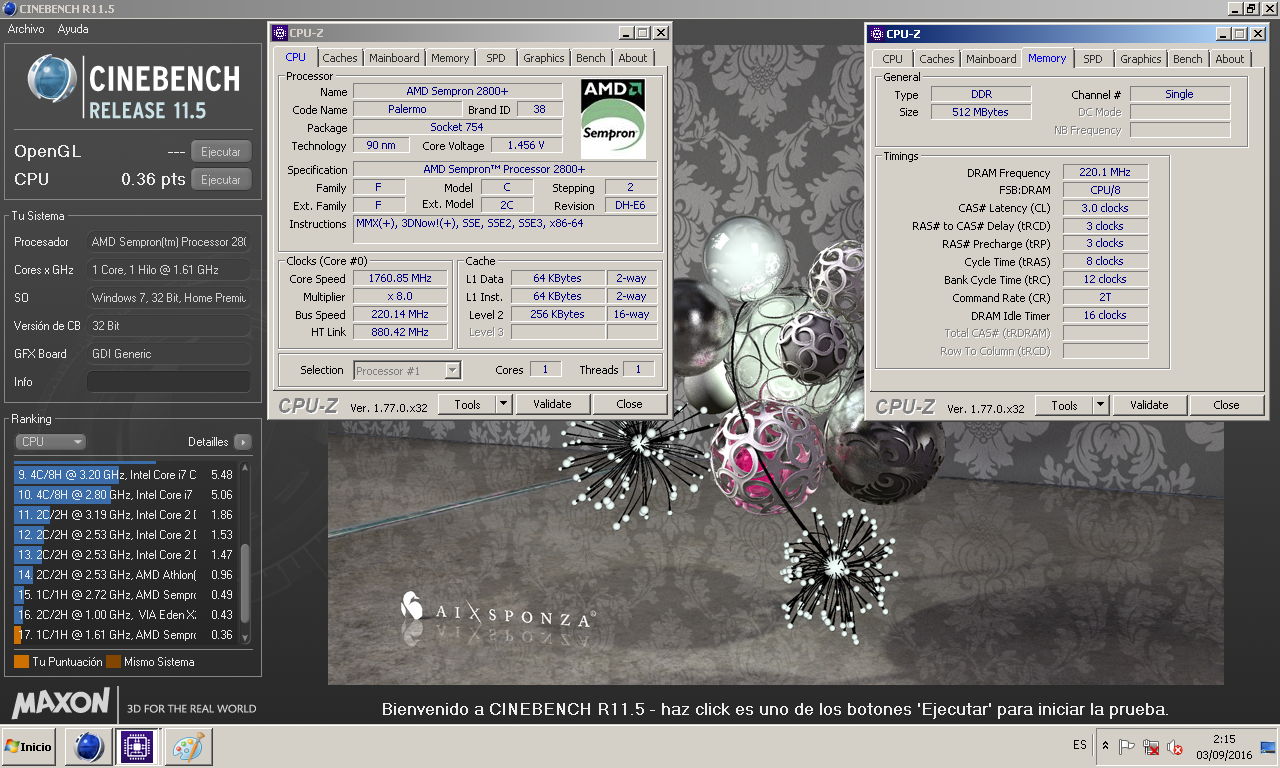Click the Tu Puntuación orange swatch

click(21, 661)
